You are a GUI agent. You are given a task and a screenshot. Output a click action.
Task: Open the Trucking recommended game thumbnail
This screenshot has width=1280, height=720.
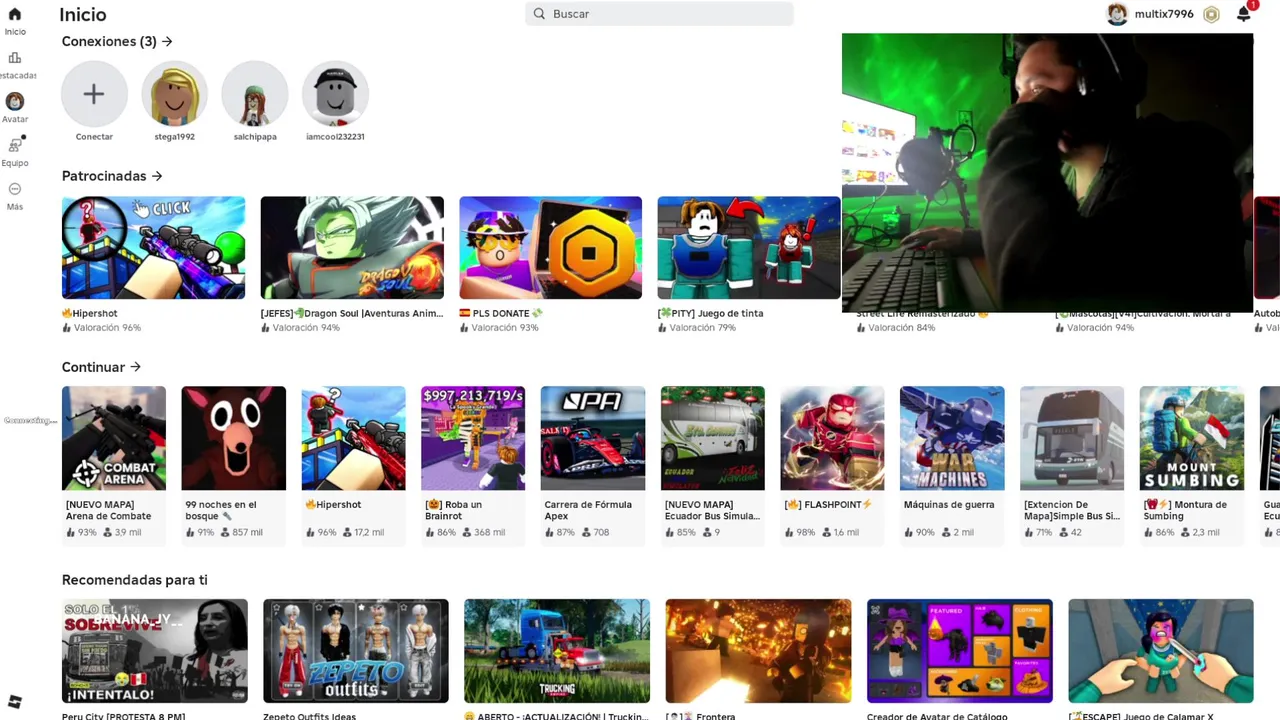pos(557,651)
